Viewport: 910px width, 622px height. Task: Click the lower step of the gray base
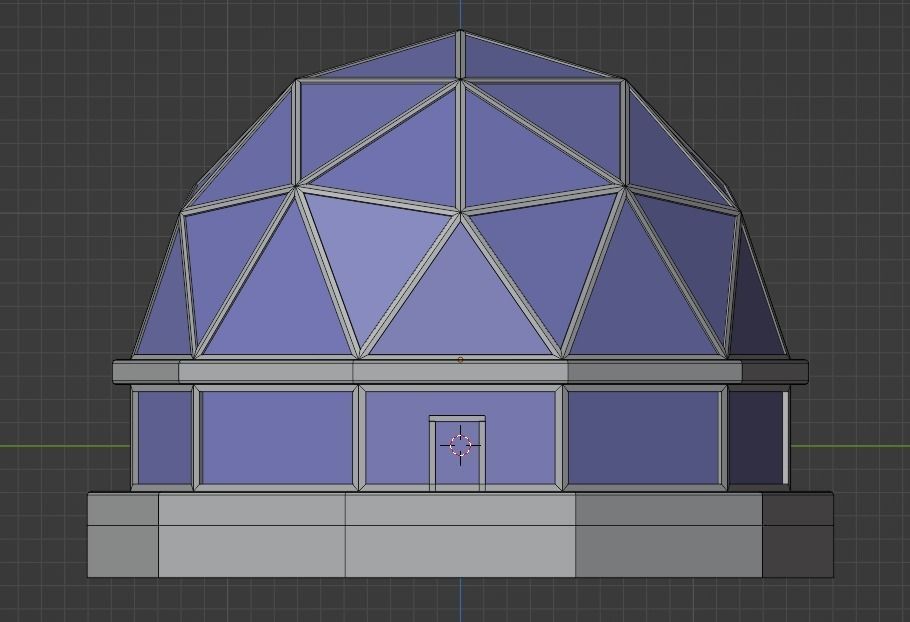click(460, 551)
